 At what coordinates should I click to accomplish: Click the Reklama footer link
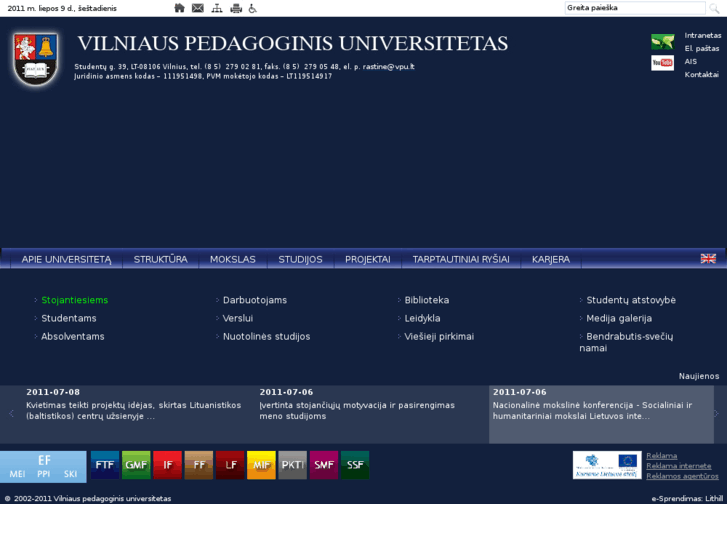coord(662,455)
